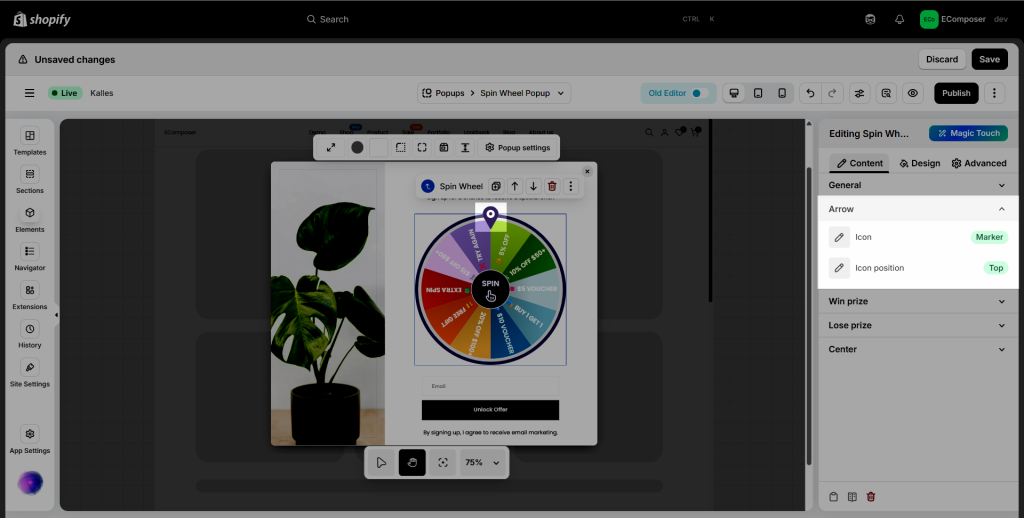The height and width of the screenshot is (518, 1024).
Task: Click the undo arrow in top bar
Action: 810,93
